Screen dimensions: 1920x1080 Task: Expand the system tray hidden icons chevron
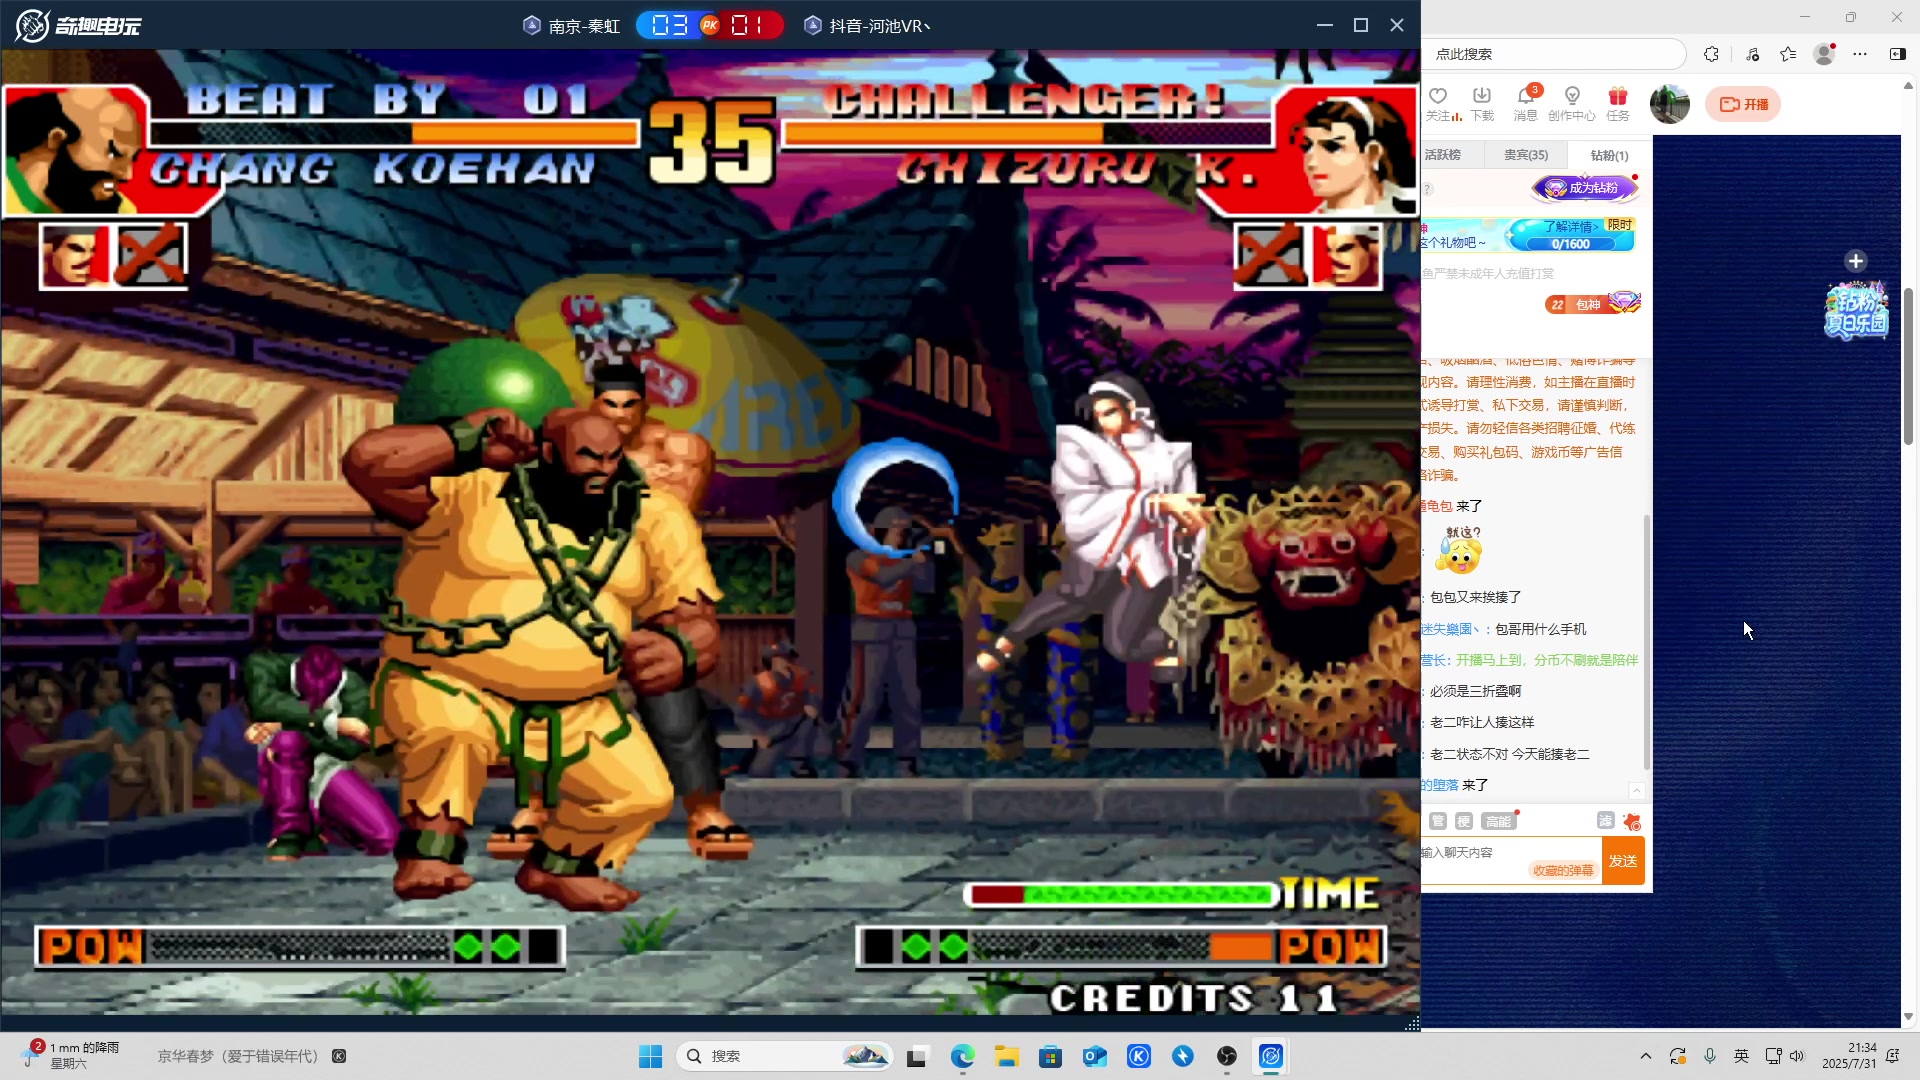click(x=1645, y=1056)
